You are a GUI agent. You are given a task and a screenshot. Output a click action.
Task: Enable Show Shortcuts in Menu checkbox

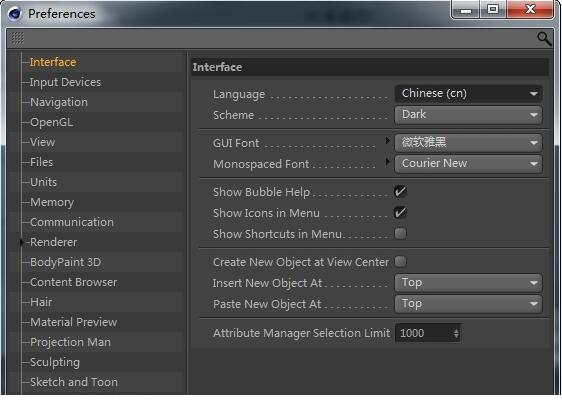(x=400, y=234)
